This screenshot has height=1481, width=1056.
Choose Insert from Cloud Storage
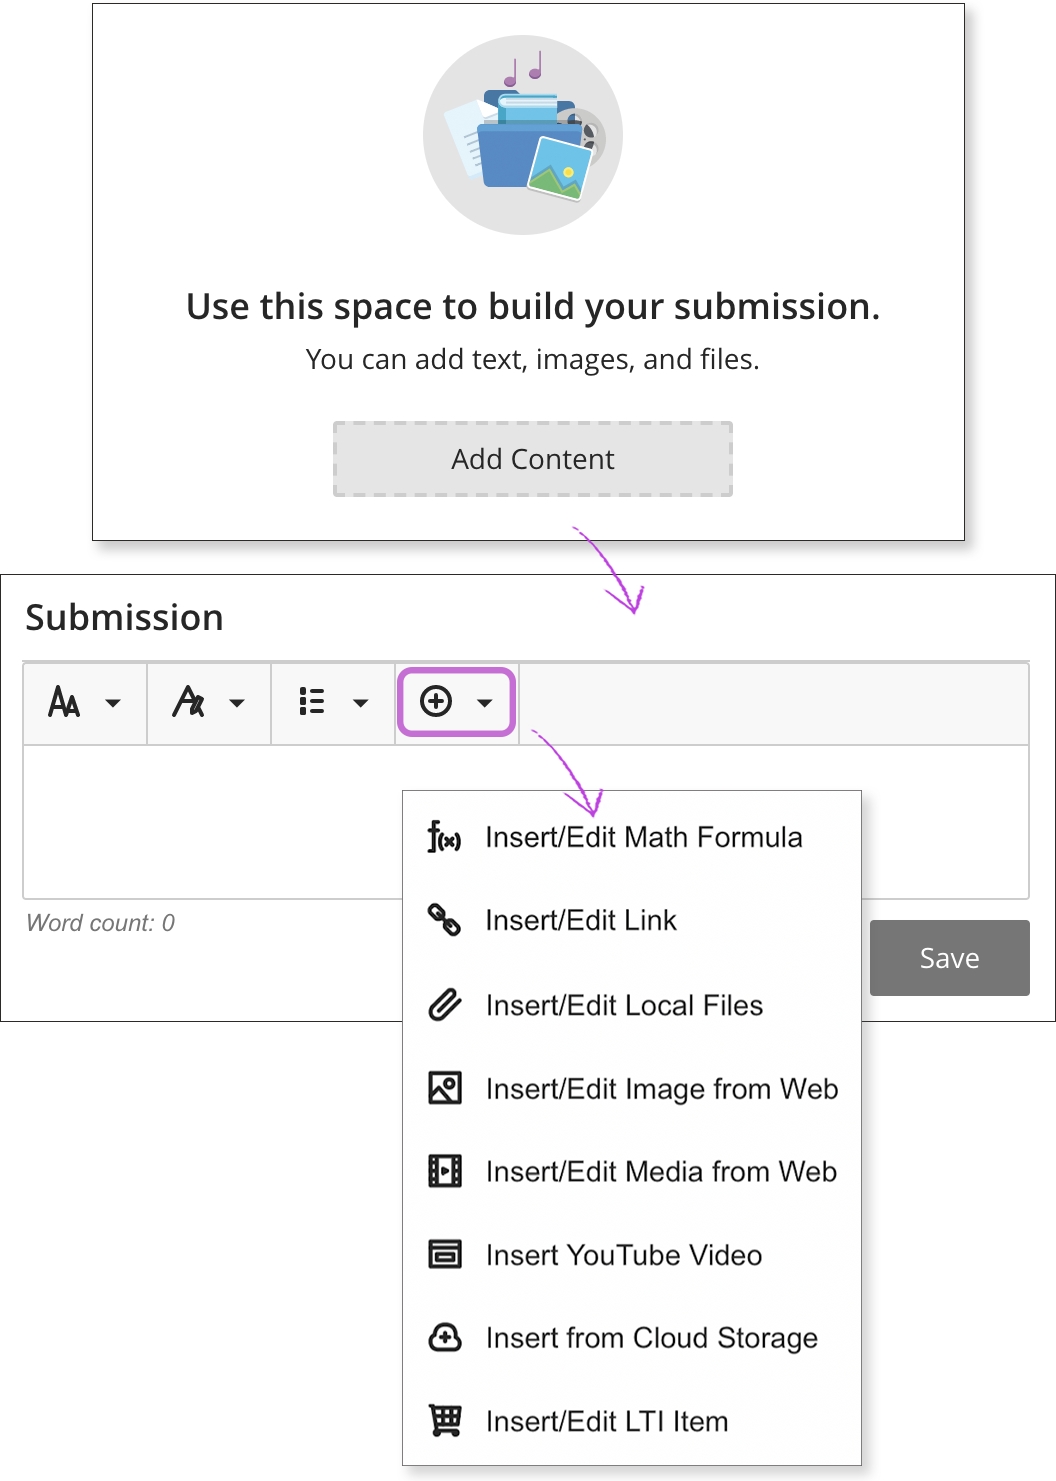pos(651,1338)
